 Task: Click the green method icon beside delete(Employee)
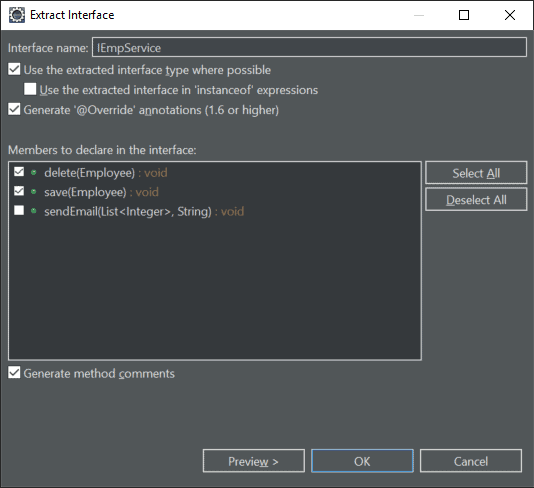pyautogui.click(x=33, y=173)
